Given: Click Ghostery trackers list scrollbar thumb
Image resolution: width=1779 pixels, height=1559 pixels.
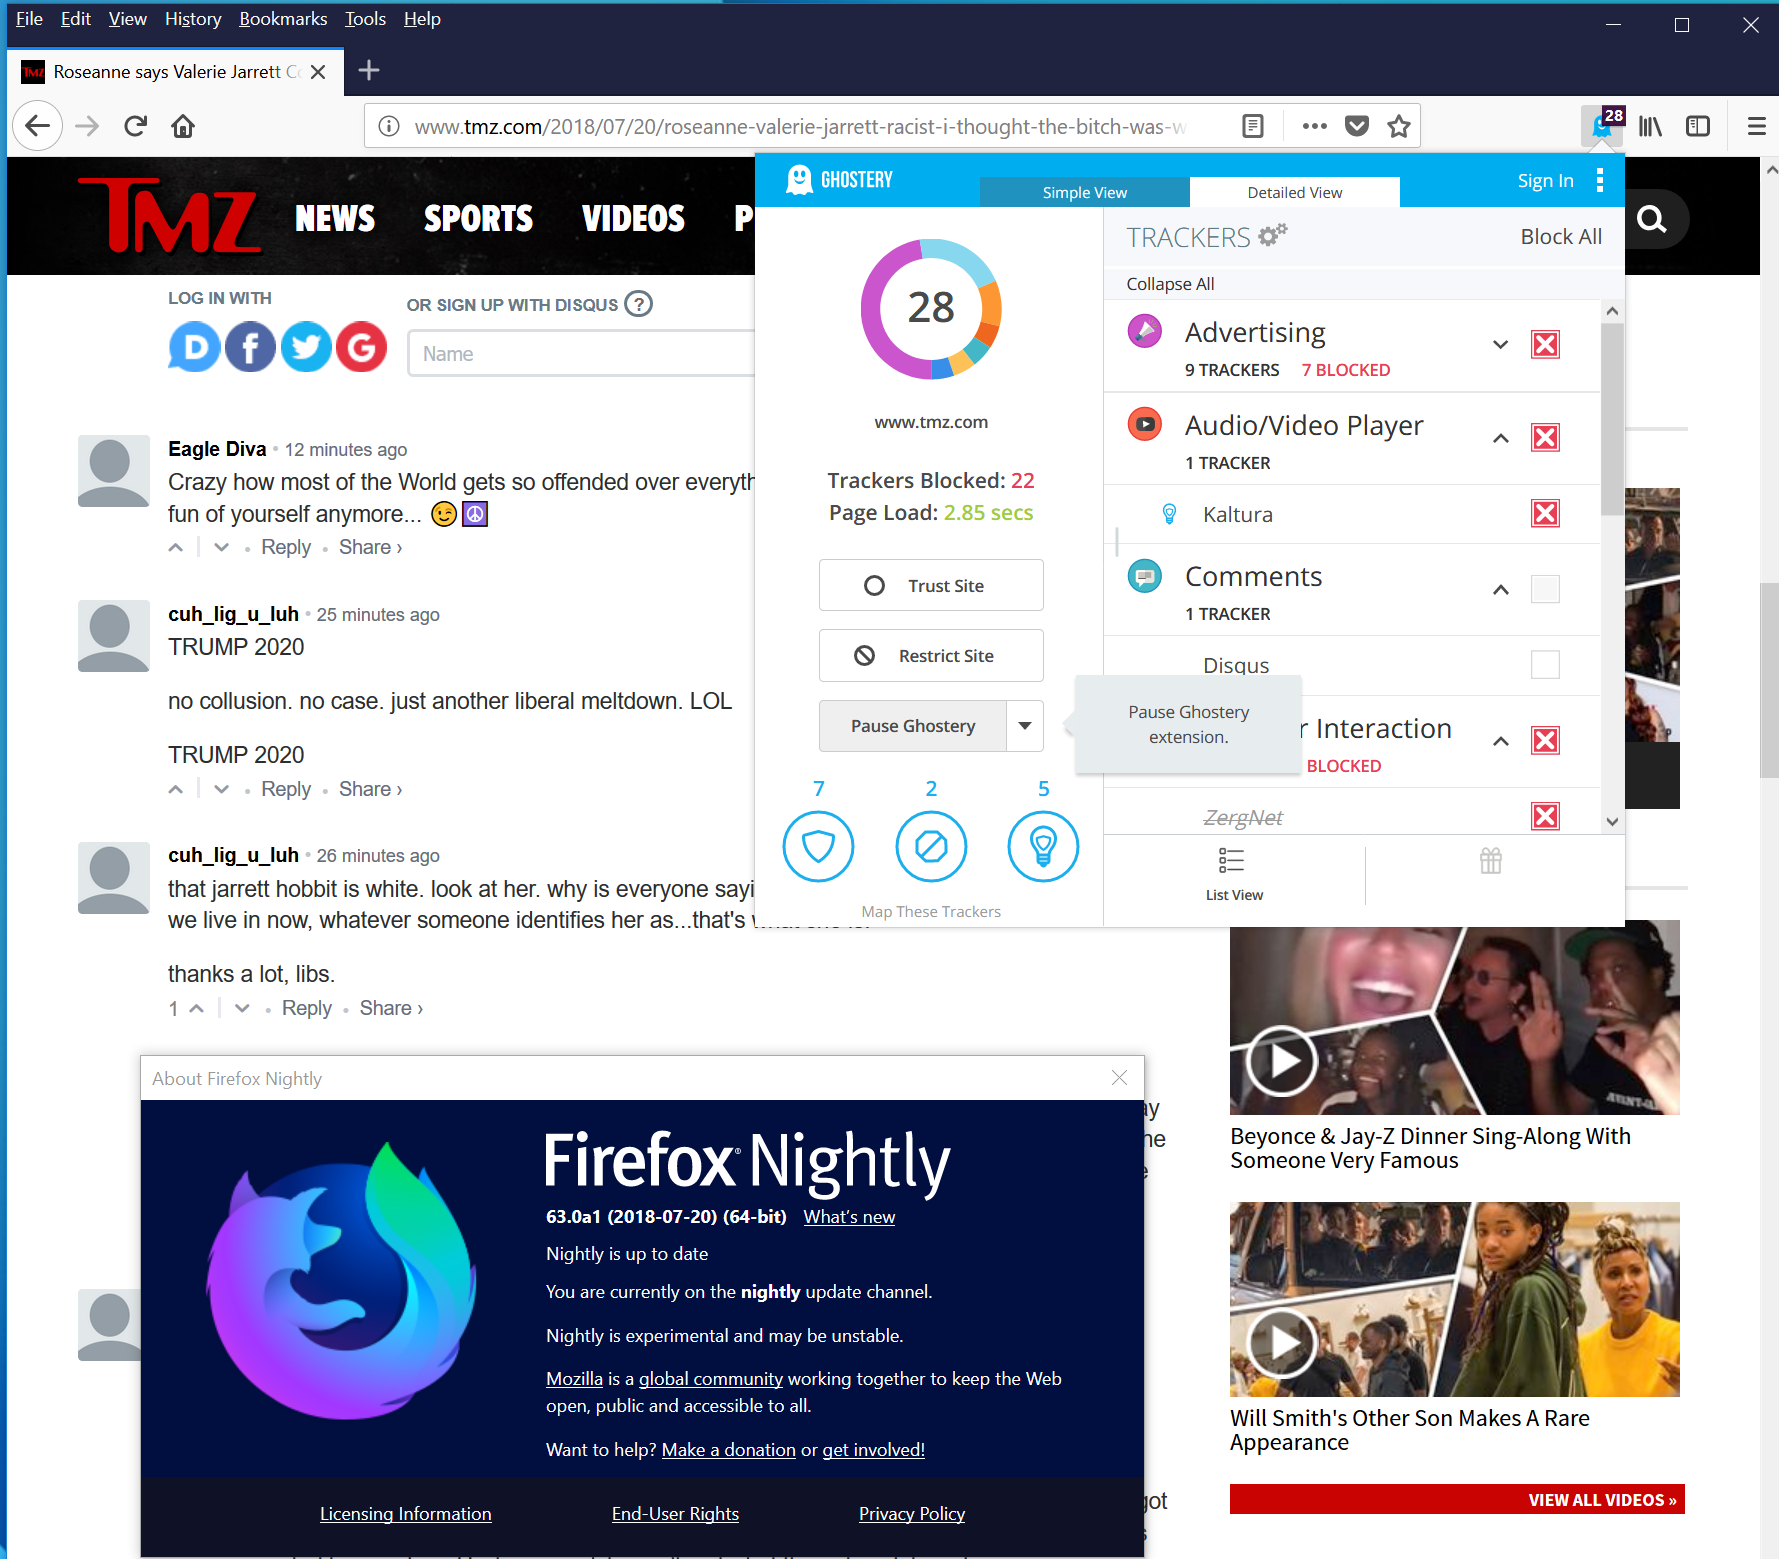Looking at the screenshot, I should [1612, 420].
